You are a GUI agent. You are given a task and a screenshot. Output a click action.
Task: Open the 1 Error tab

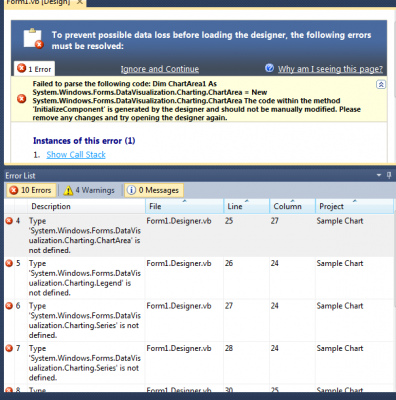tap(35, 69)
